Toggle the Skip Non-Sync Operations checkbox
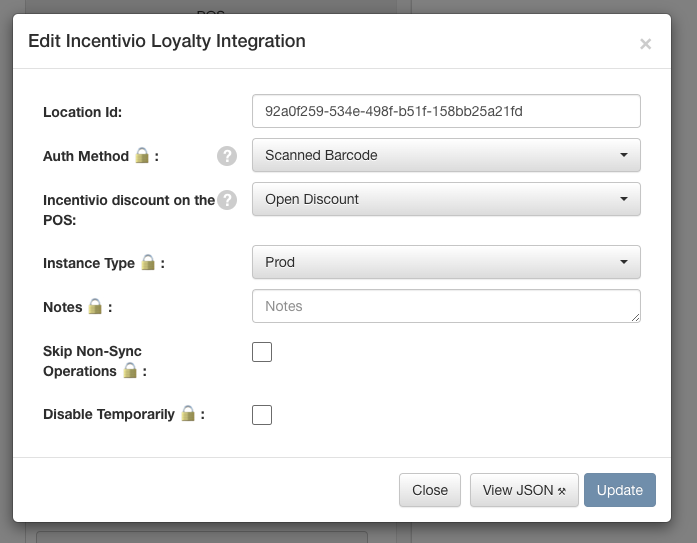This screenshot has width=697, height=543. click(x=262, y=352)
